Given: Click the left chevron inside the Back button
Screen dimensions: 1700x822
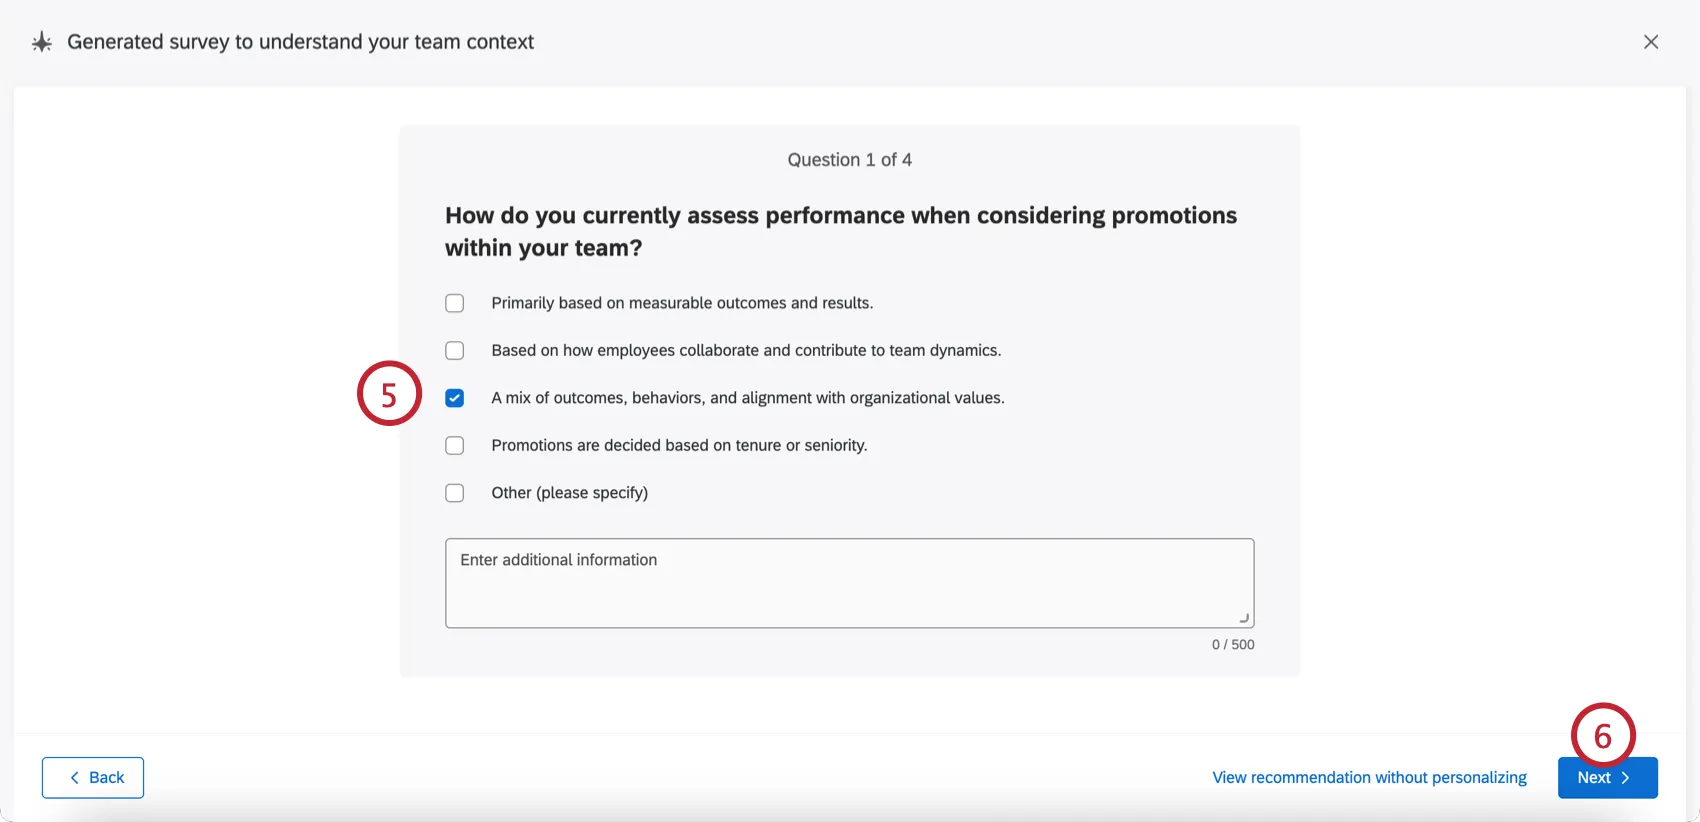Looking at the screenshot, I should point(74,777).
